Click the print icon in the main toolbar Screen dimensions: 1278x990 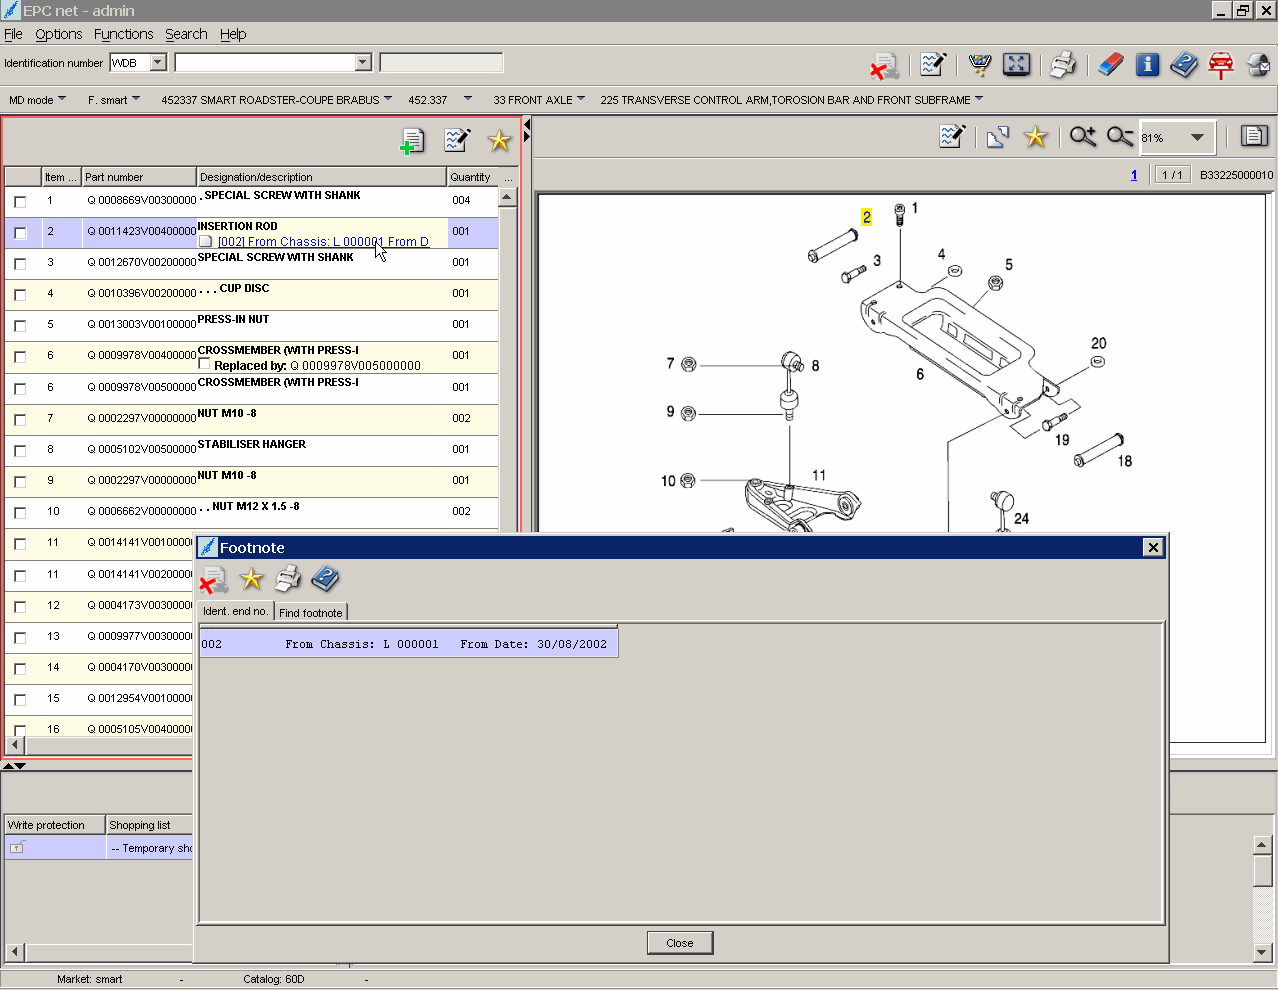[x=1062, y=64]
